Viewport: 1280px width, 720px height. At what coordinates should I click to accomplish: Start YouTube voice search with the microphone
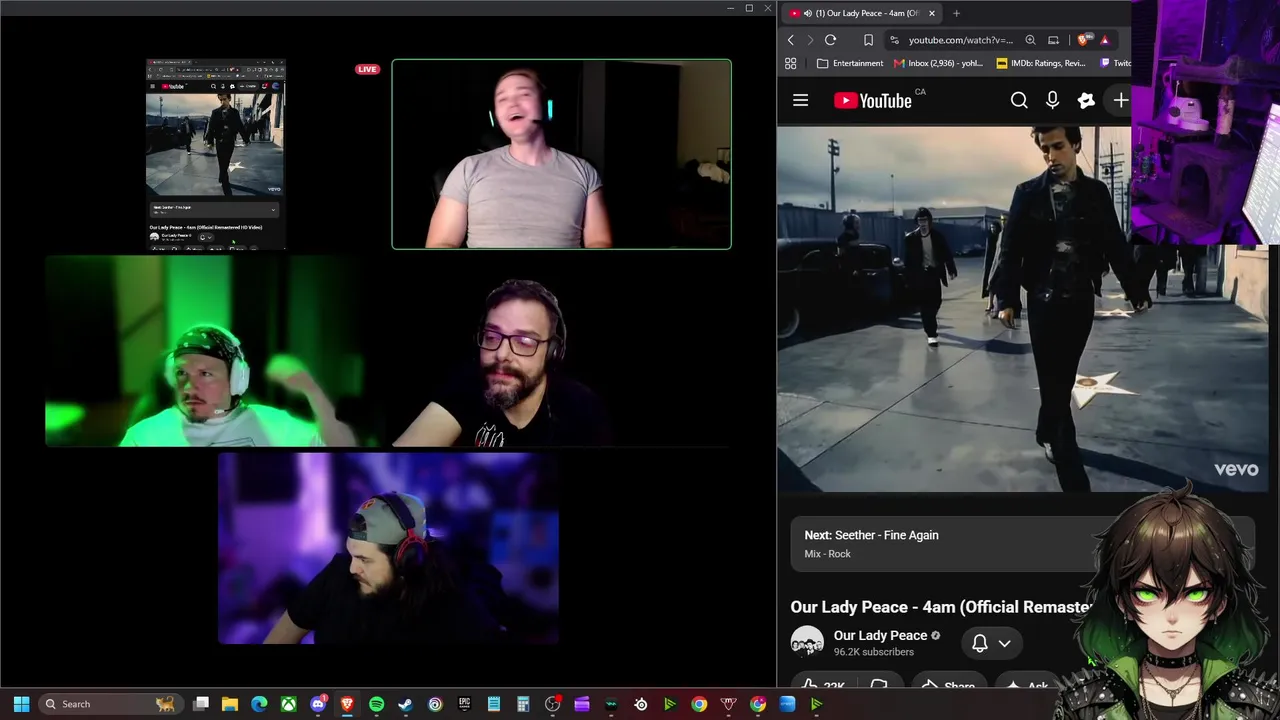1052,100
